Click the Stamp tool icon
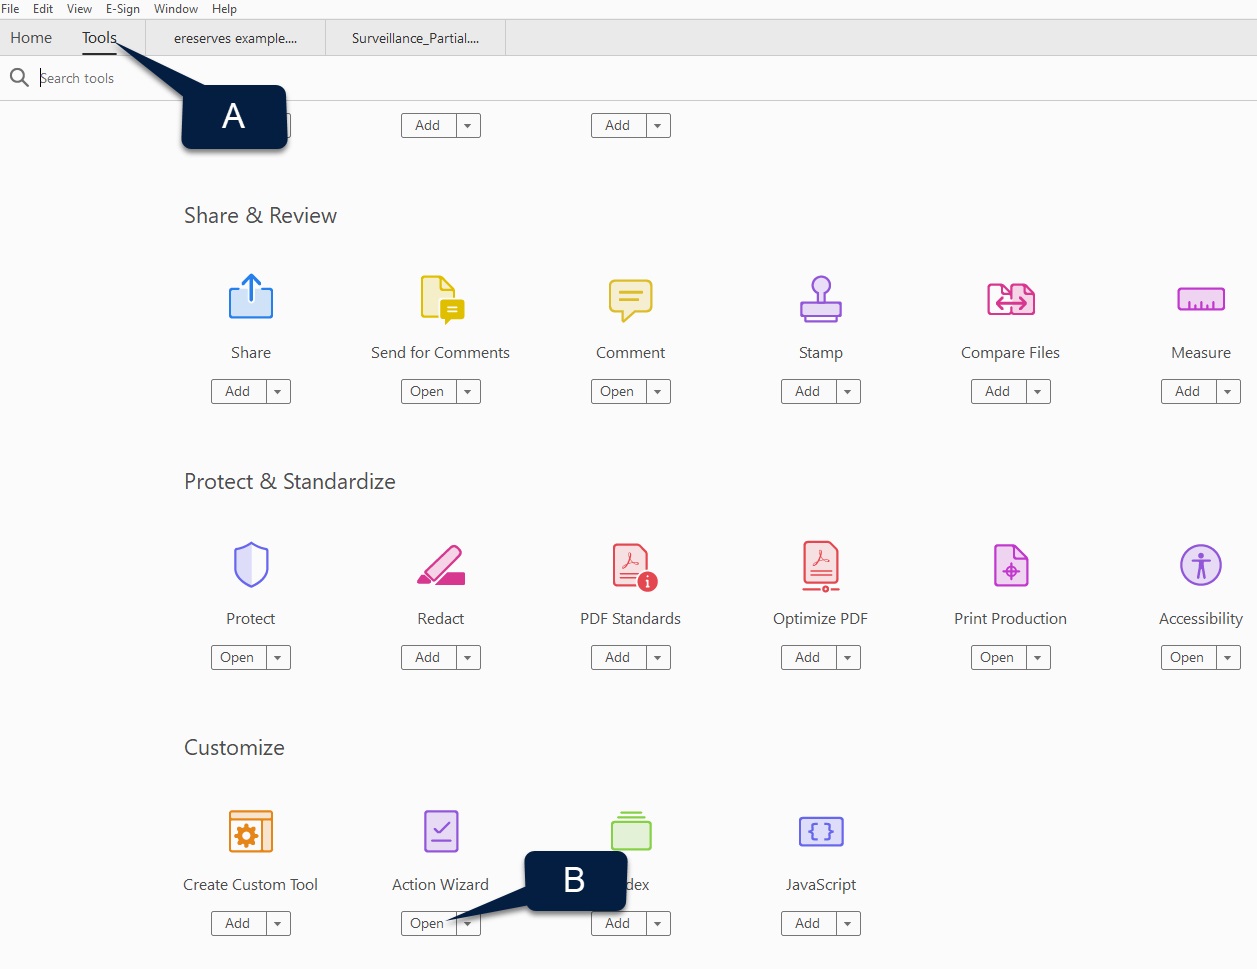 [820, 298]
